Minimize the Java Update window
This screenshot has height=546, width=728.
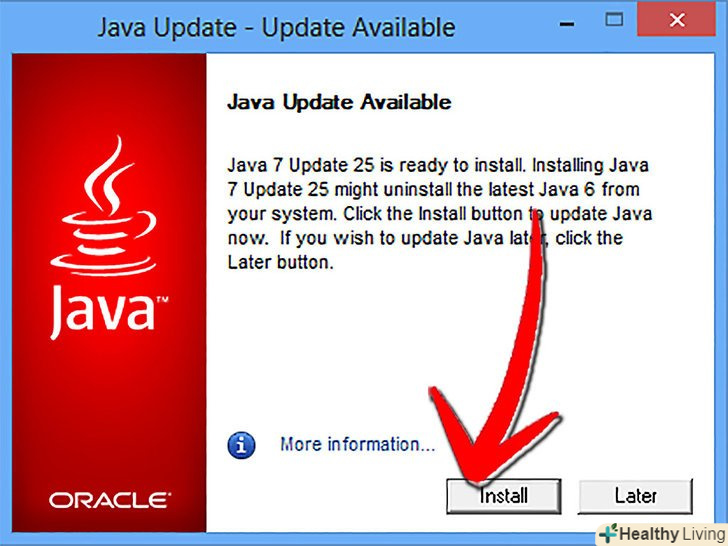[x=567, y=24]
